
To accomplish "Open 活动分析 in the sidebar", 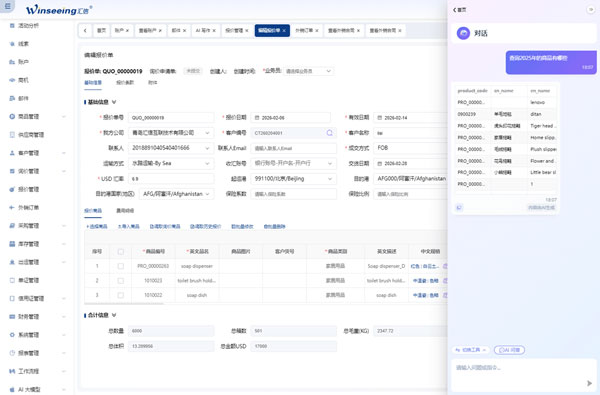I will [28, 26].
